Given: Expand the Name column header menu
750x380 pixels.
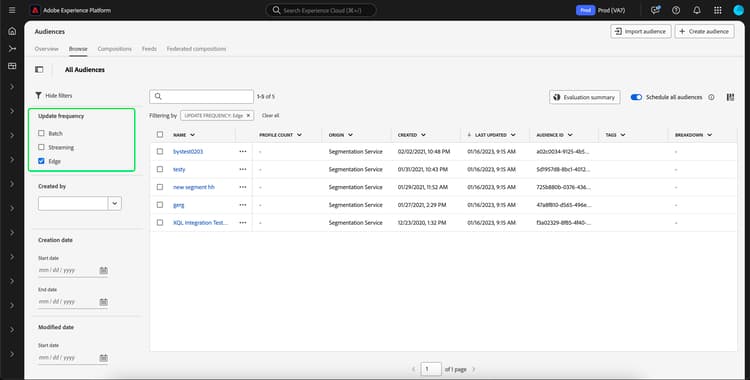Looking at the screenshot, I should click(x=192, y=135).
